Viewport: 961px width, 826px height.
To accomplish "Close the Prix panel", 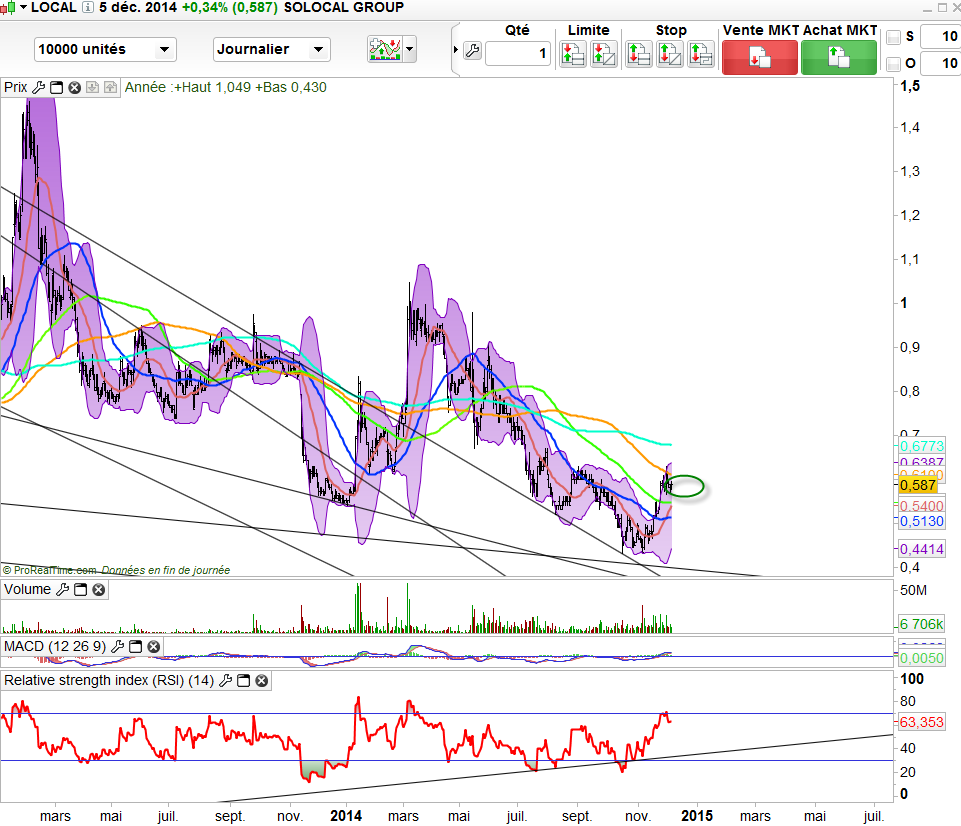I will click(x=75, y=88).
